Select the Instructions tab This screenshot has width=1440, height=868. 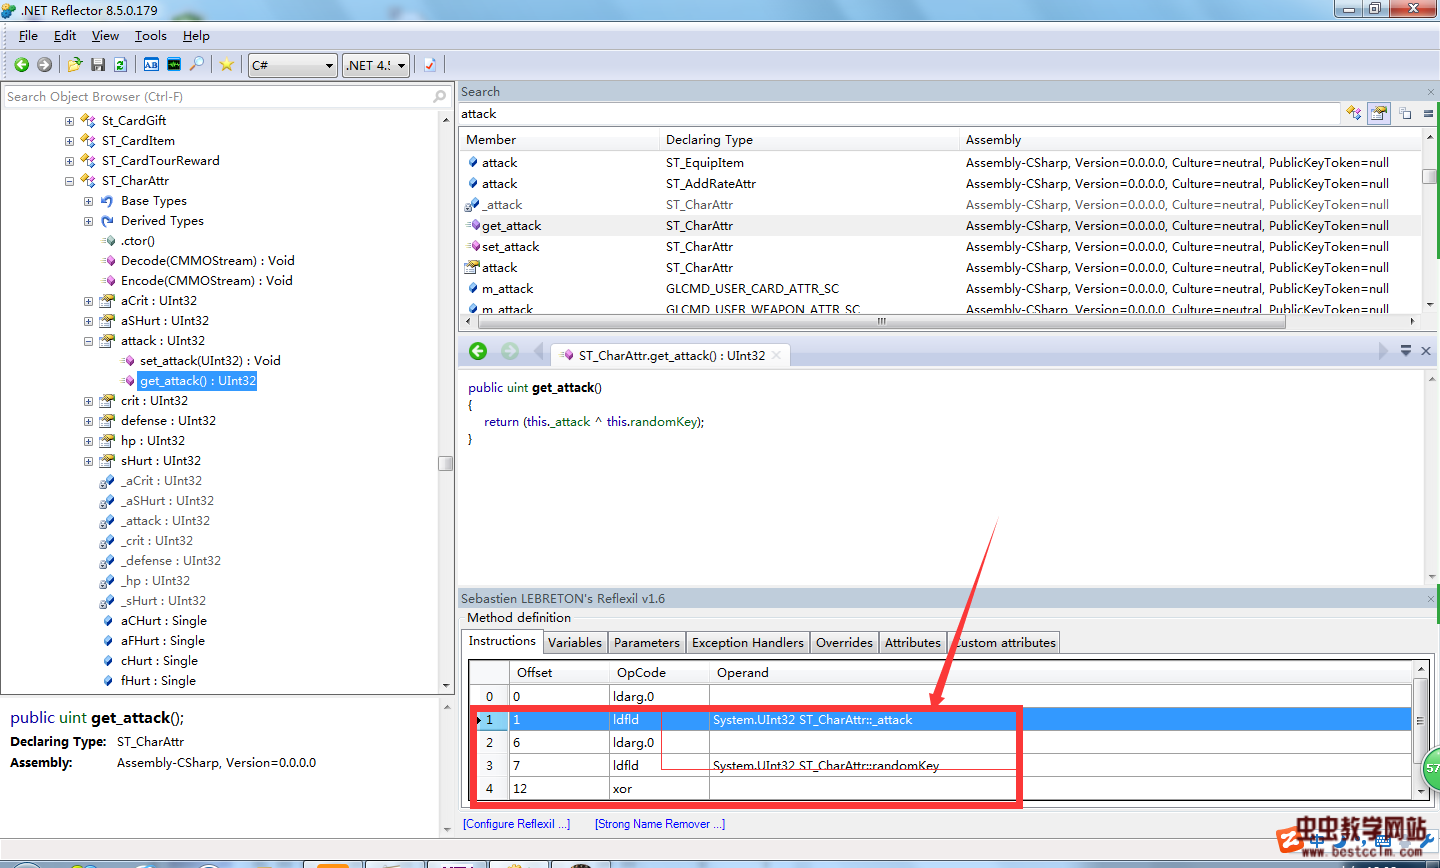click(x=502, y=641)
